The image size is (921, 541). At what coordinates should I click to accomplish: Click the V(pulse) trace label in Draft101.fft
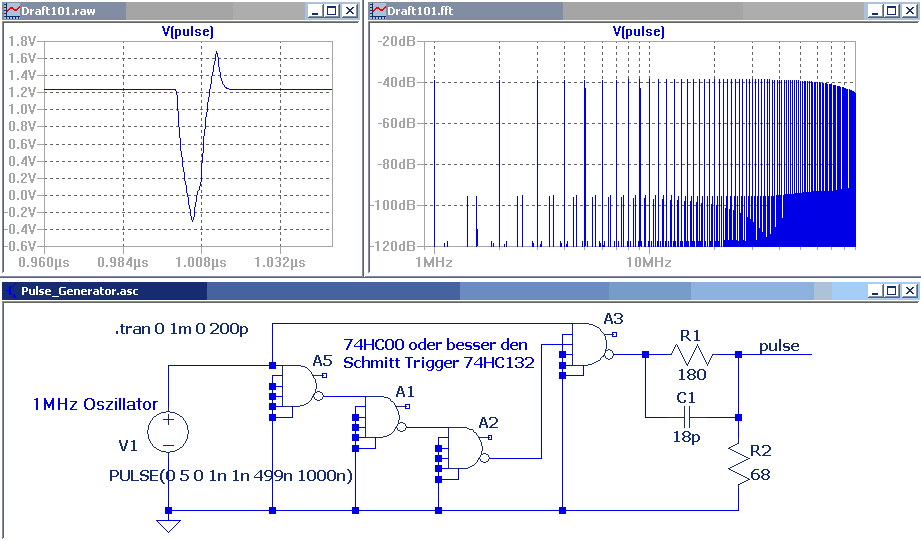coord(638,32)
